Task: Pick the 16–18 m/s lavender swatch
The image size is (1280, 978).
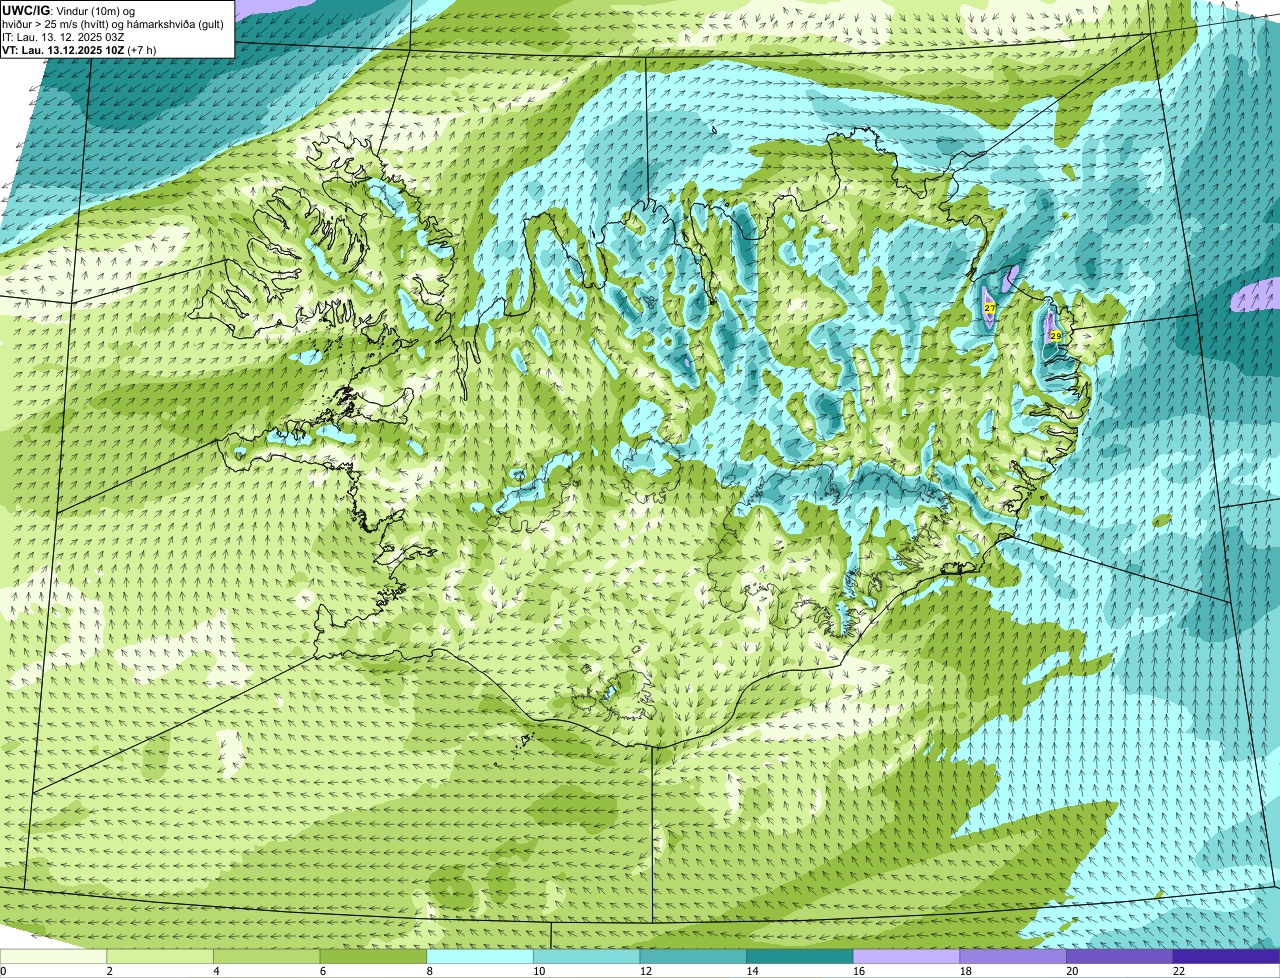Action: [x=907, y=956]
